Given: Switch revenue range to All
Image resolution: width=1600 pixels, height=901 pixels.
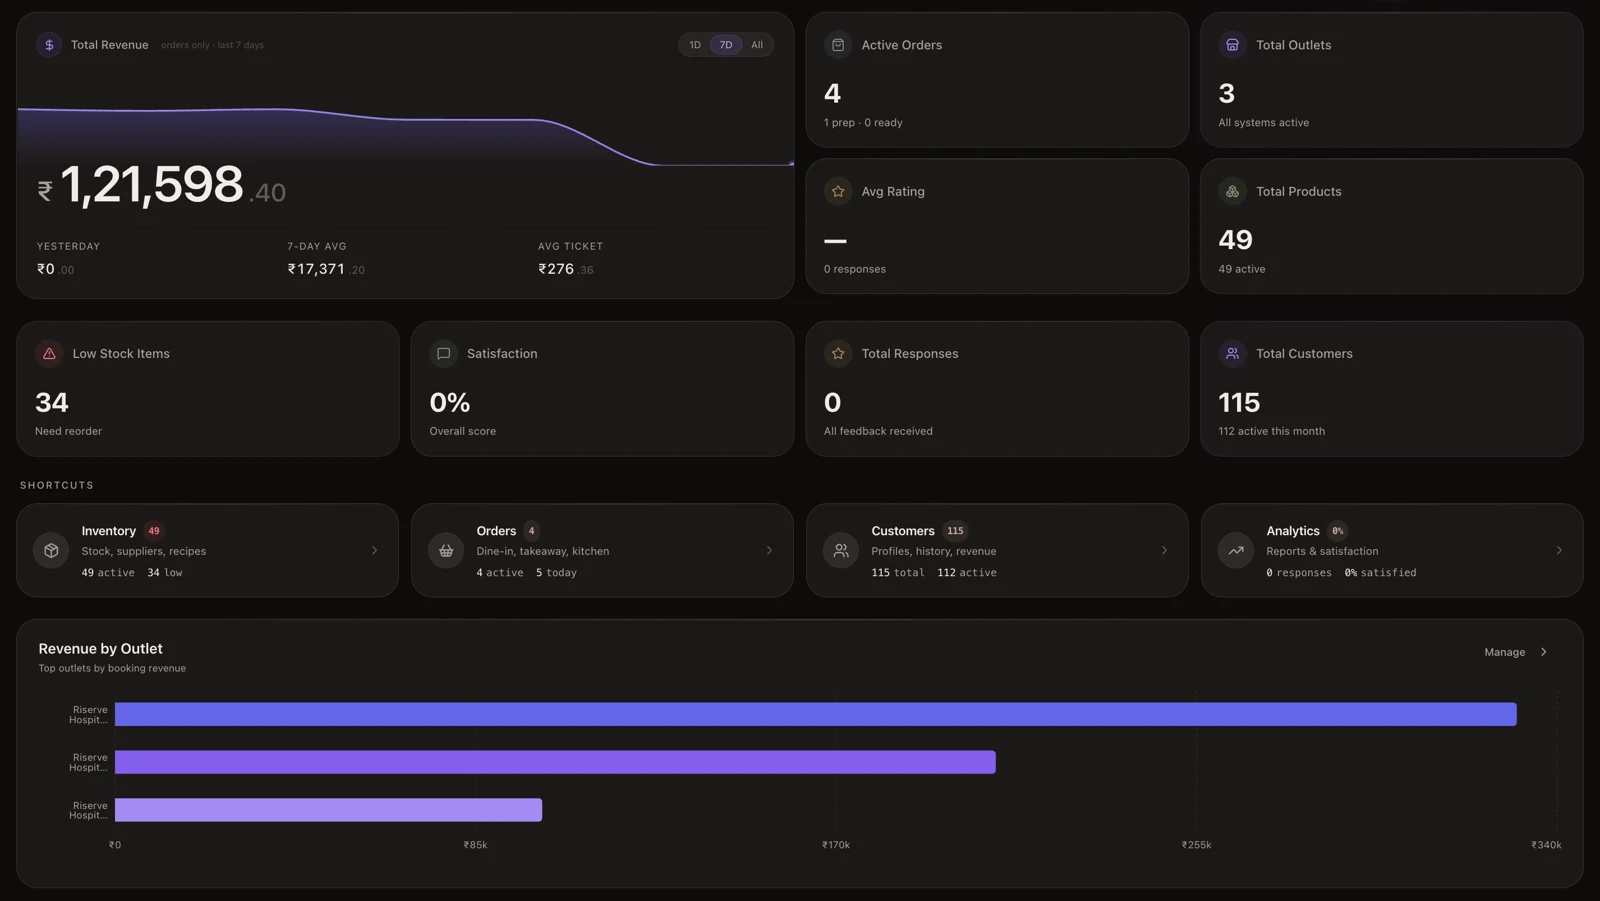Looking at the screenshot, I should coord(757,45).
